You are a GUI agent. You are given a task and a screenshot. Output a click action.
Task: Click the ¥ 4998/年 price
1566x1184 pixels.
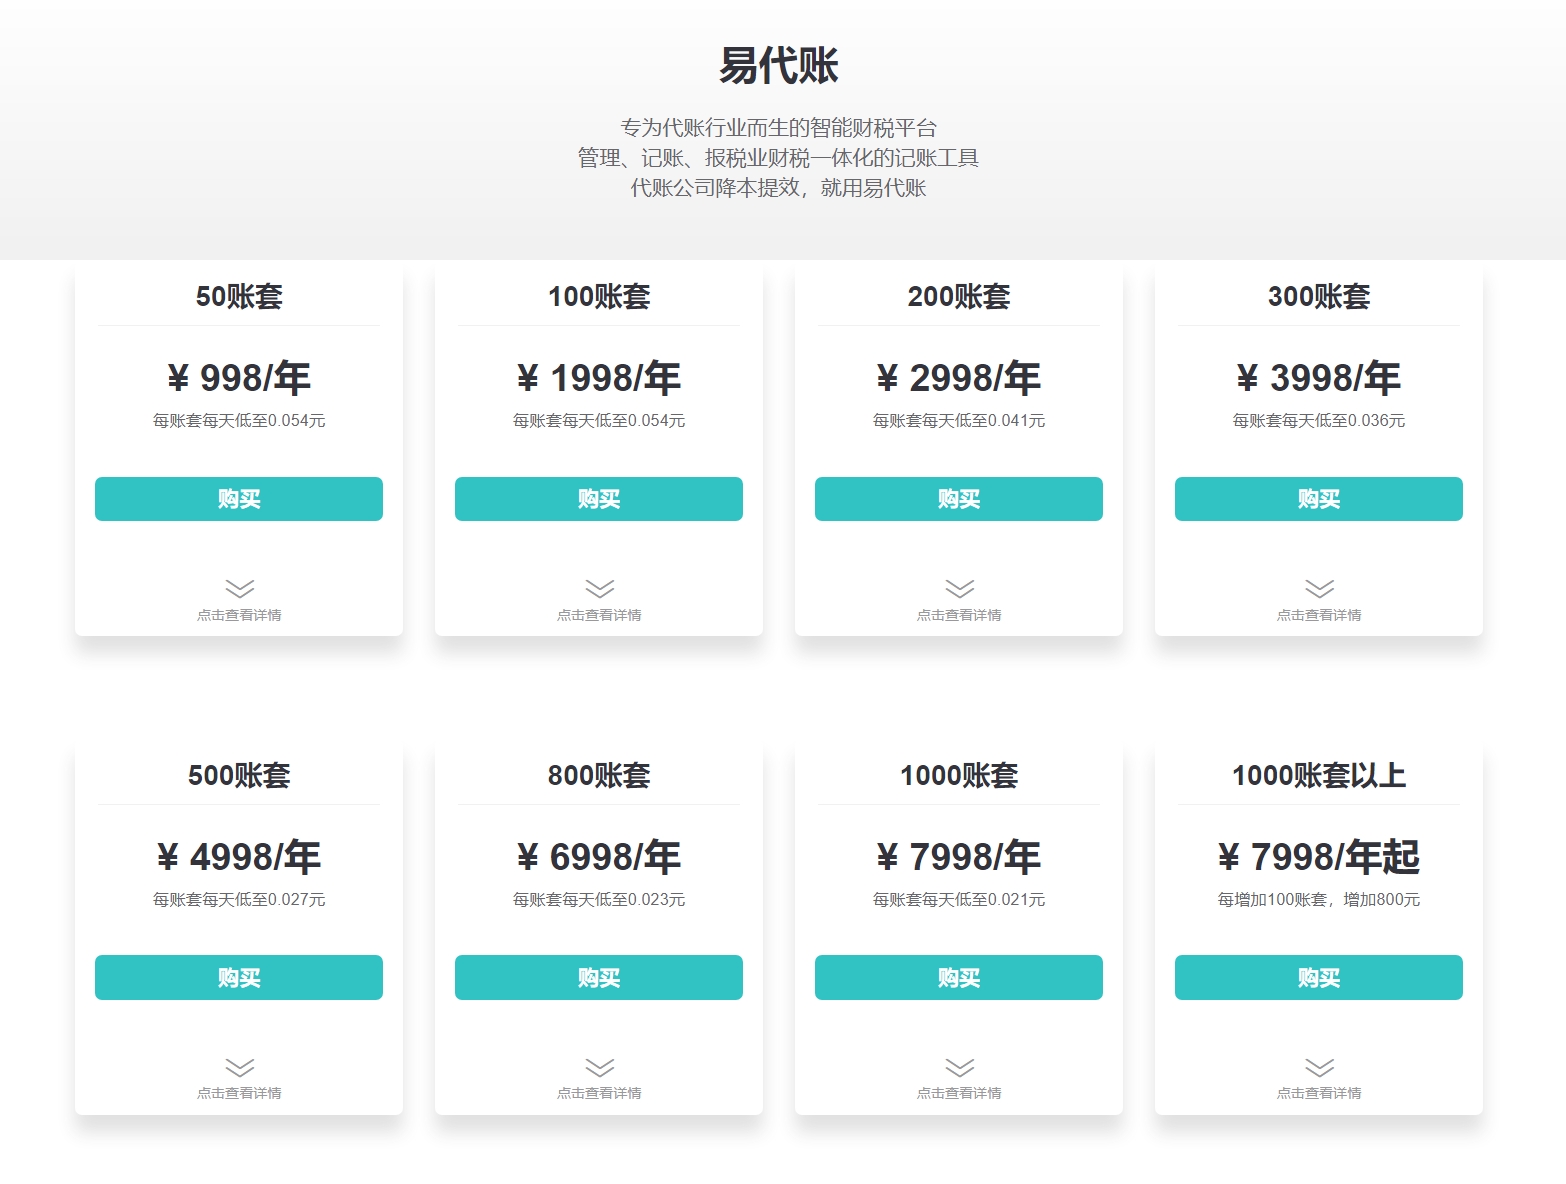pos(239,857)
